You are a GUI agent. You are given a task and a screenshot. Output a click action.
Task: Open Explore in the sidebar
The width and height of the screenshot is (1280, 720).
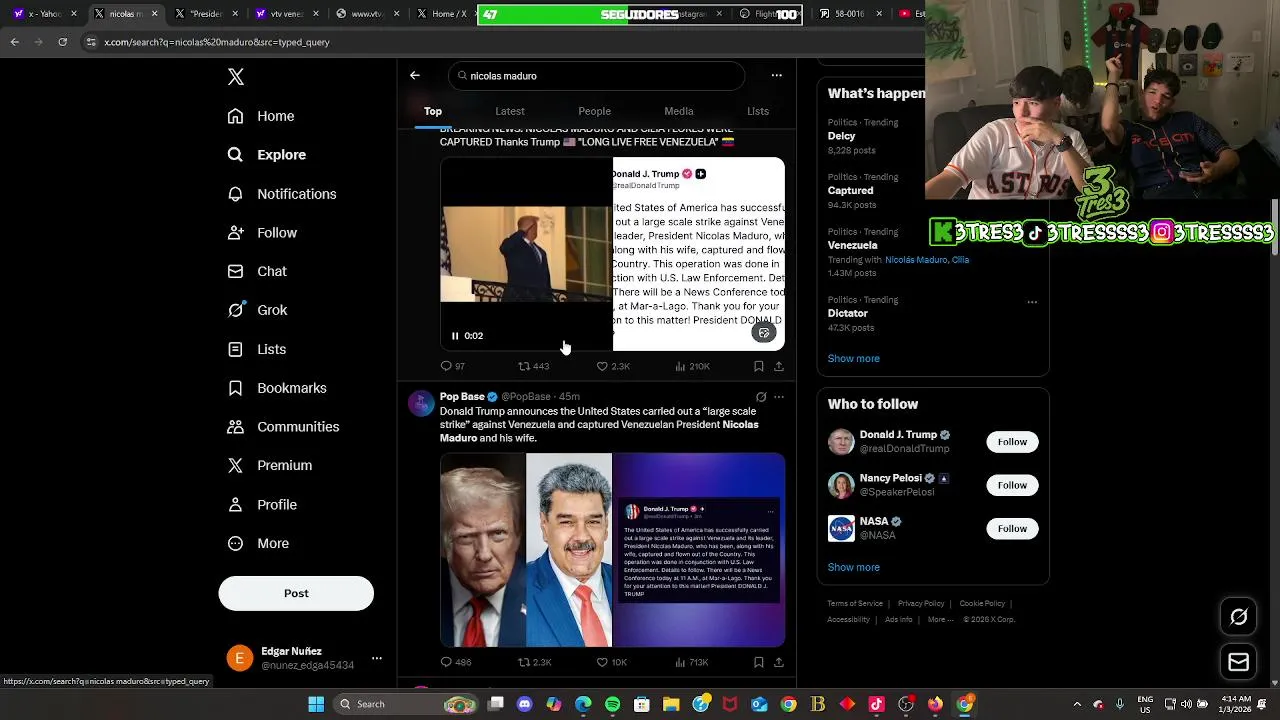[x=267, y=155]
